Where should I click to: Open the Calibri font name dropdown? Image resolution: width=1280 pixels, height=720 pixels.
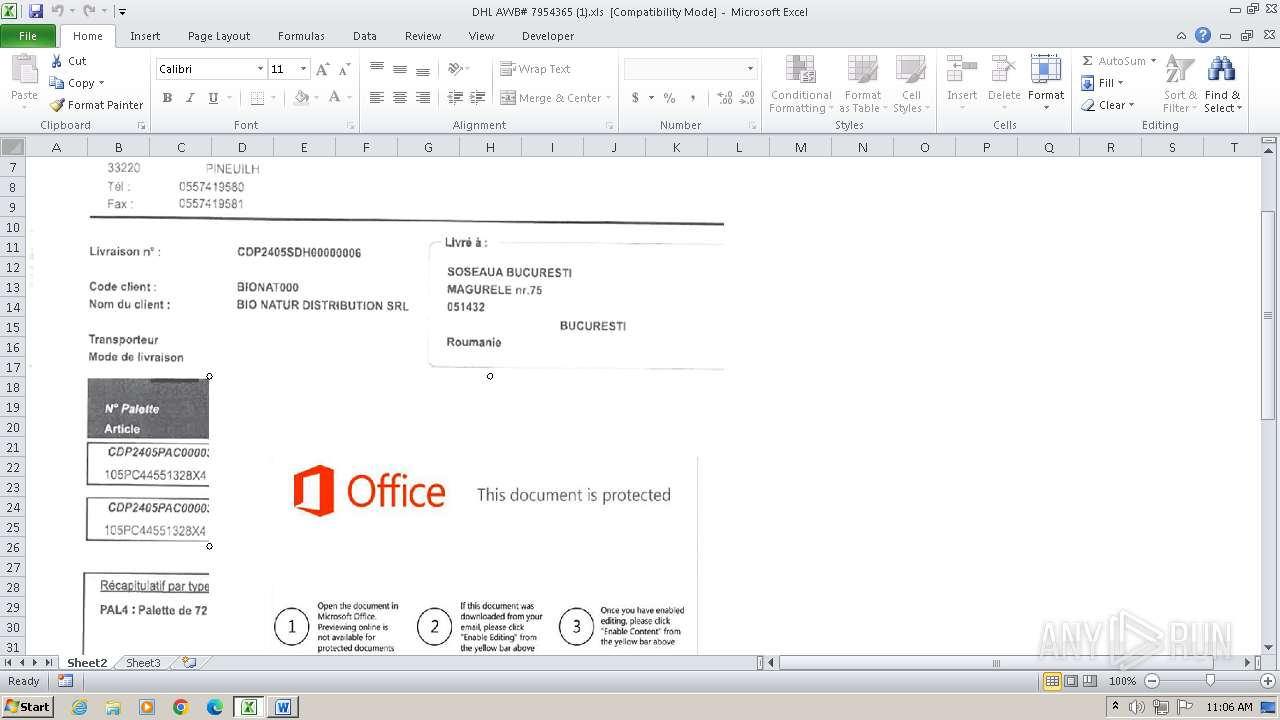click(260, 69)
